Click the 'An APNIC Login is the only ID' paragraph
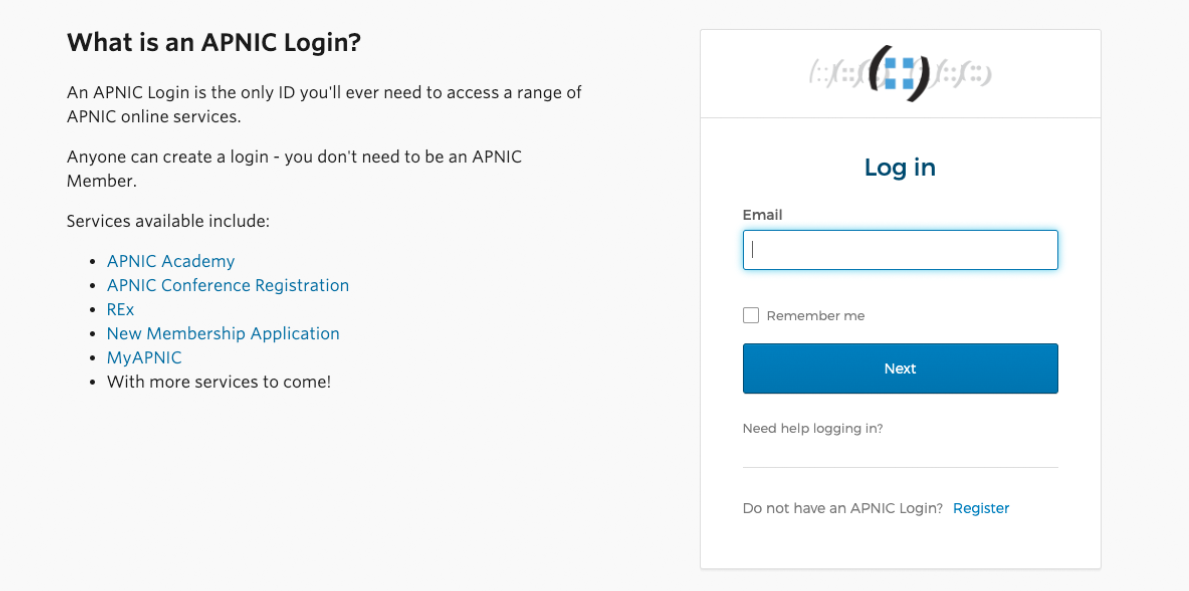The width and height of the screenshot is (1189, 591). [x=324, y=104]
